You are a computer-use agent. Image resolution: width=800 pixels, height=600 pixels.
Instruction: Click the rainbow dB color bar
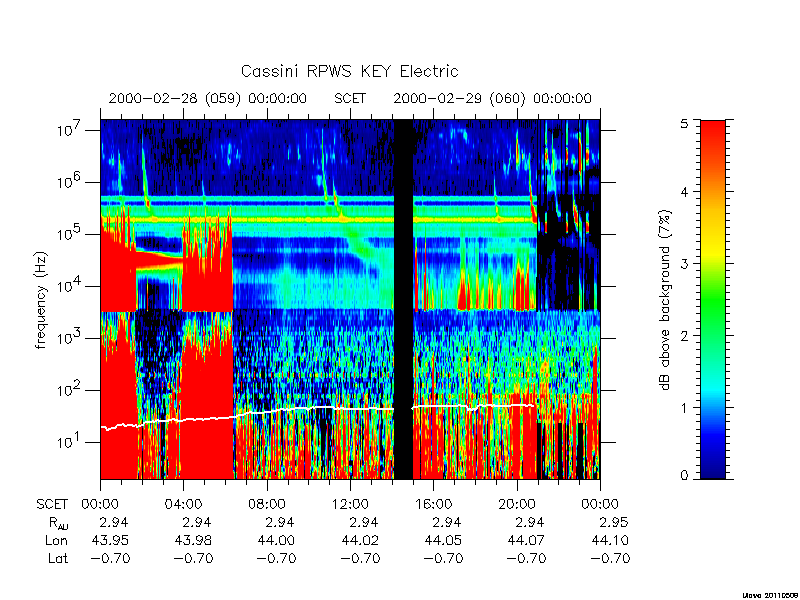coord(713,299)
